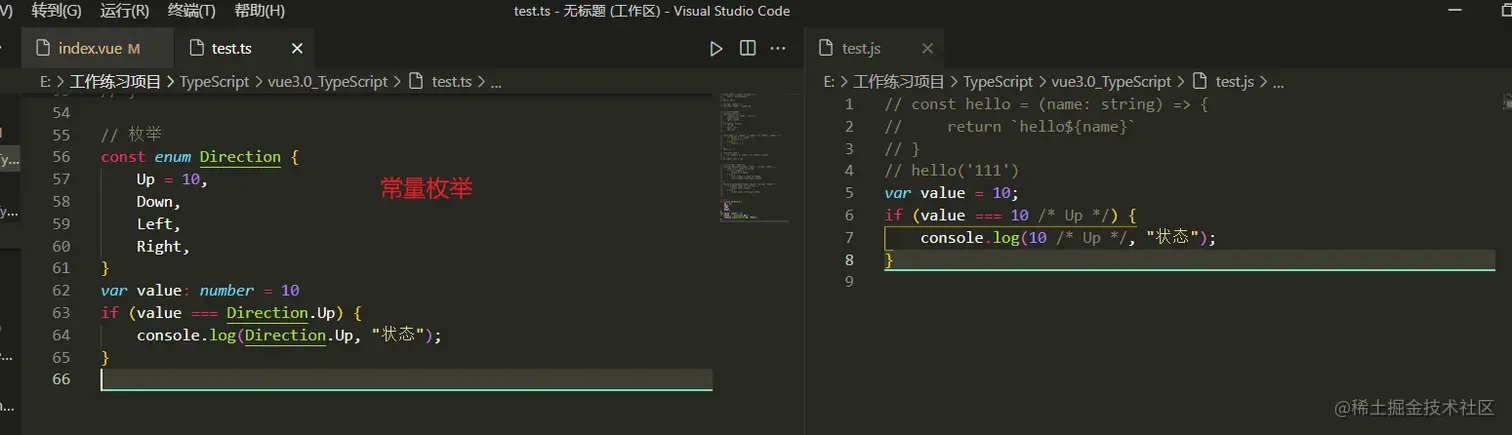Click the if condition line in test.js

point(1011,215)
